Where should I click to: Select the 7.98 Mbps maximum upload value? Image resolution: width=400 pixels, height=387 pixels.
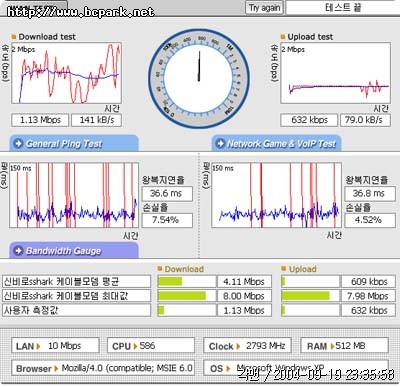[369, 296]
